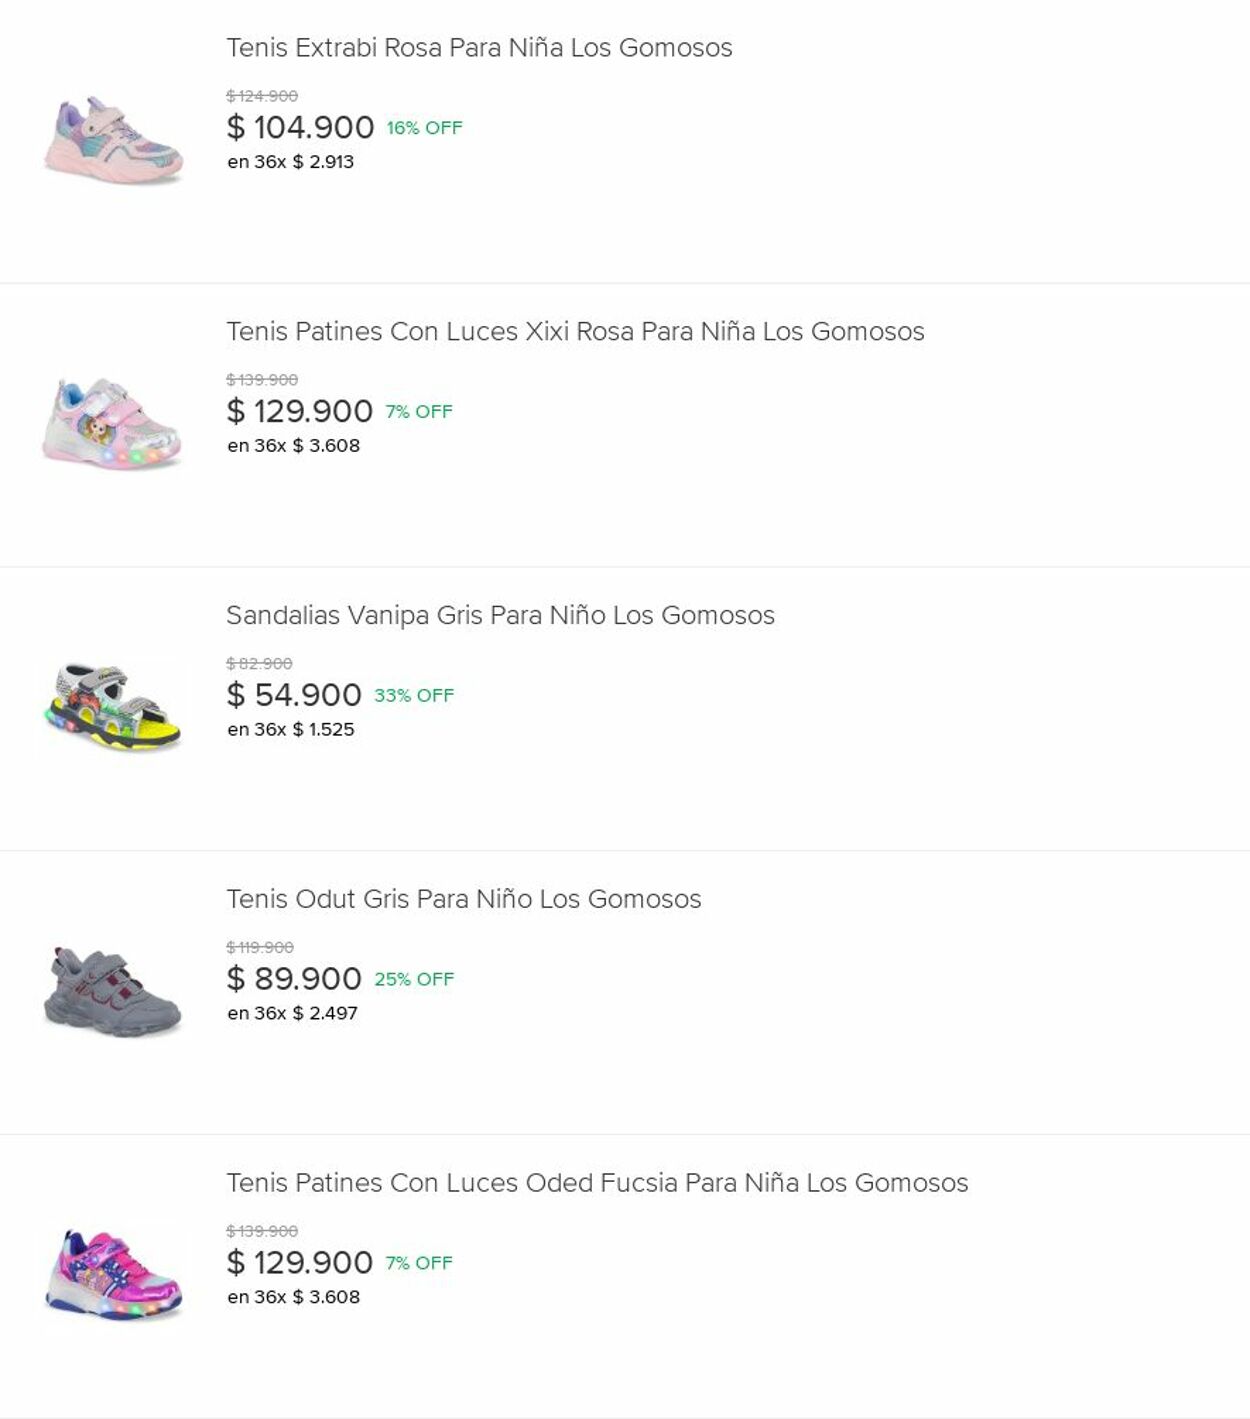1250x1419 pixels.
Task: Open Tenis Patines Con Luces Oded Fucsia
Action: 597,1183
